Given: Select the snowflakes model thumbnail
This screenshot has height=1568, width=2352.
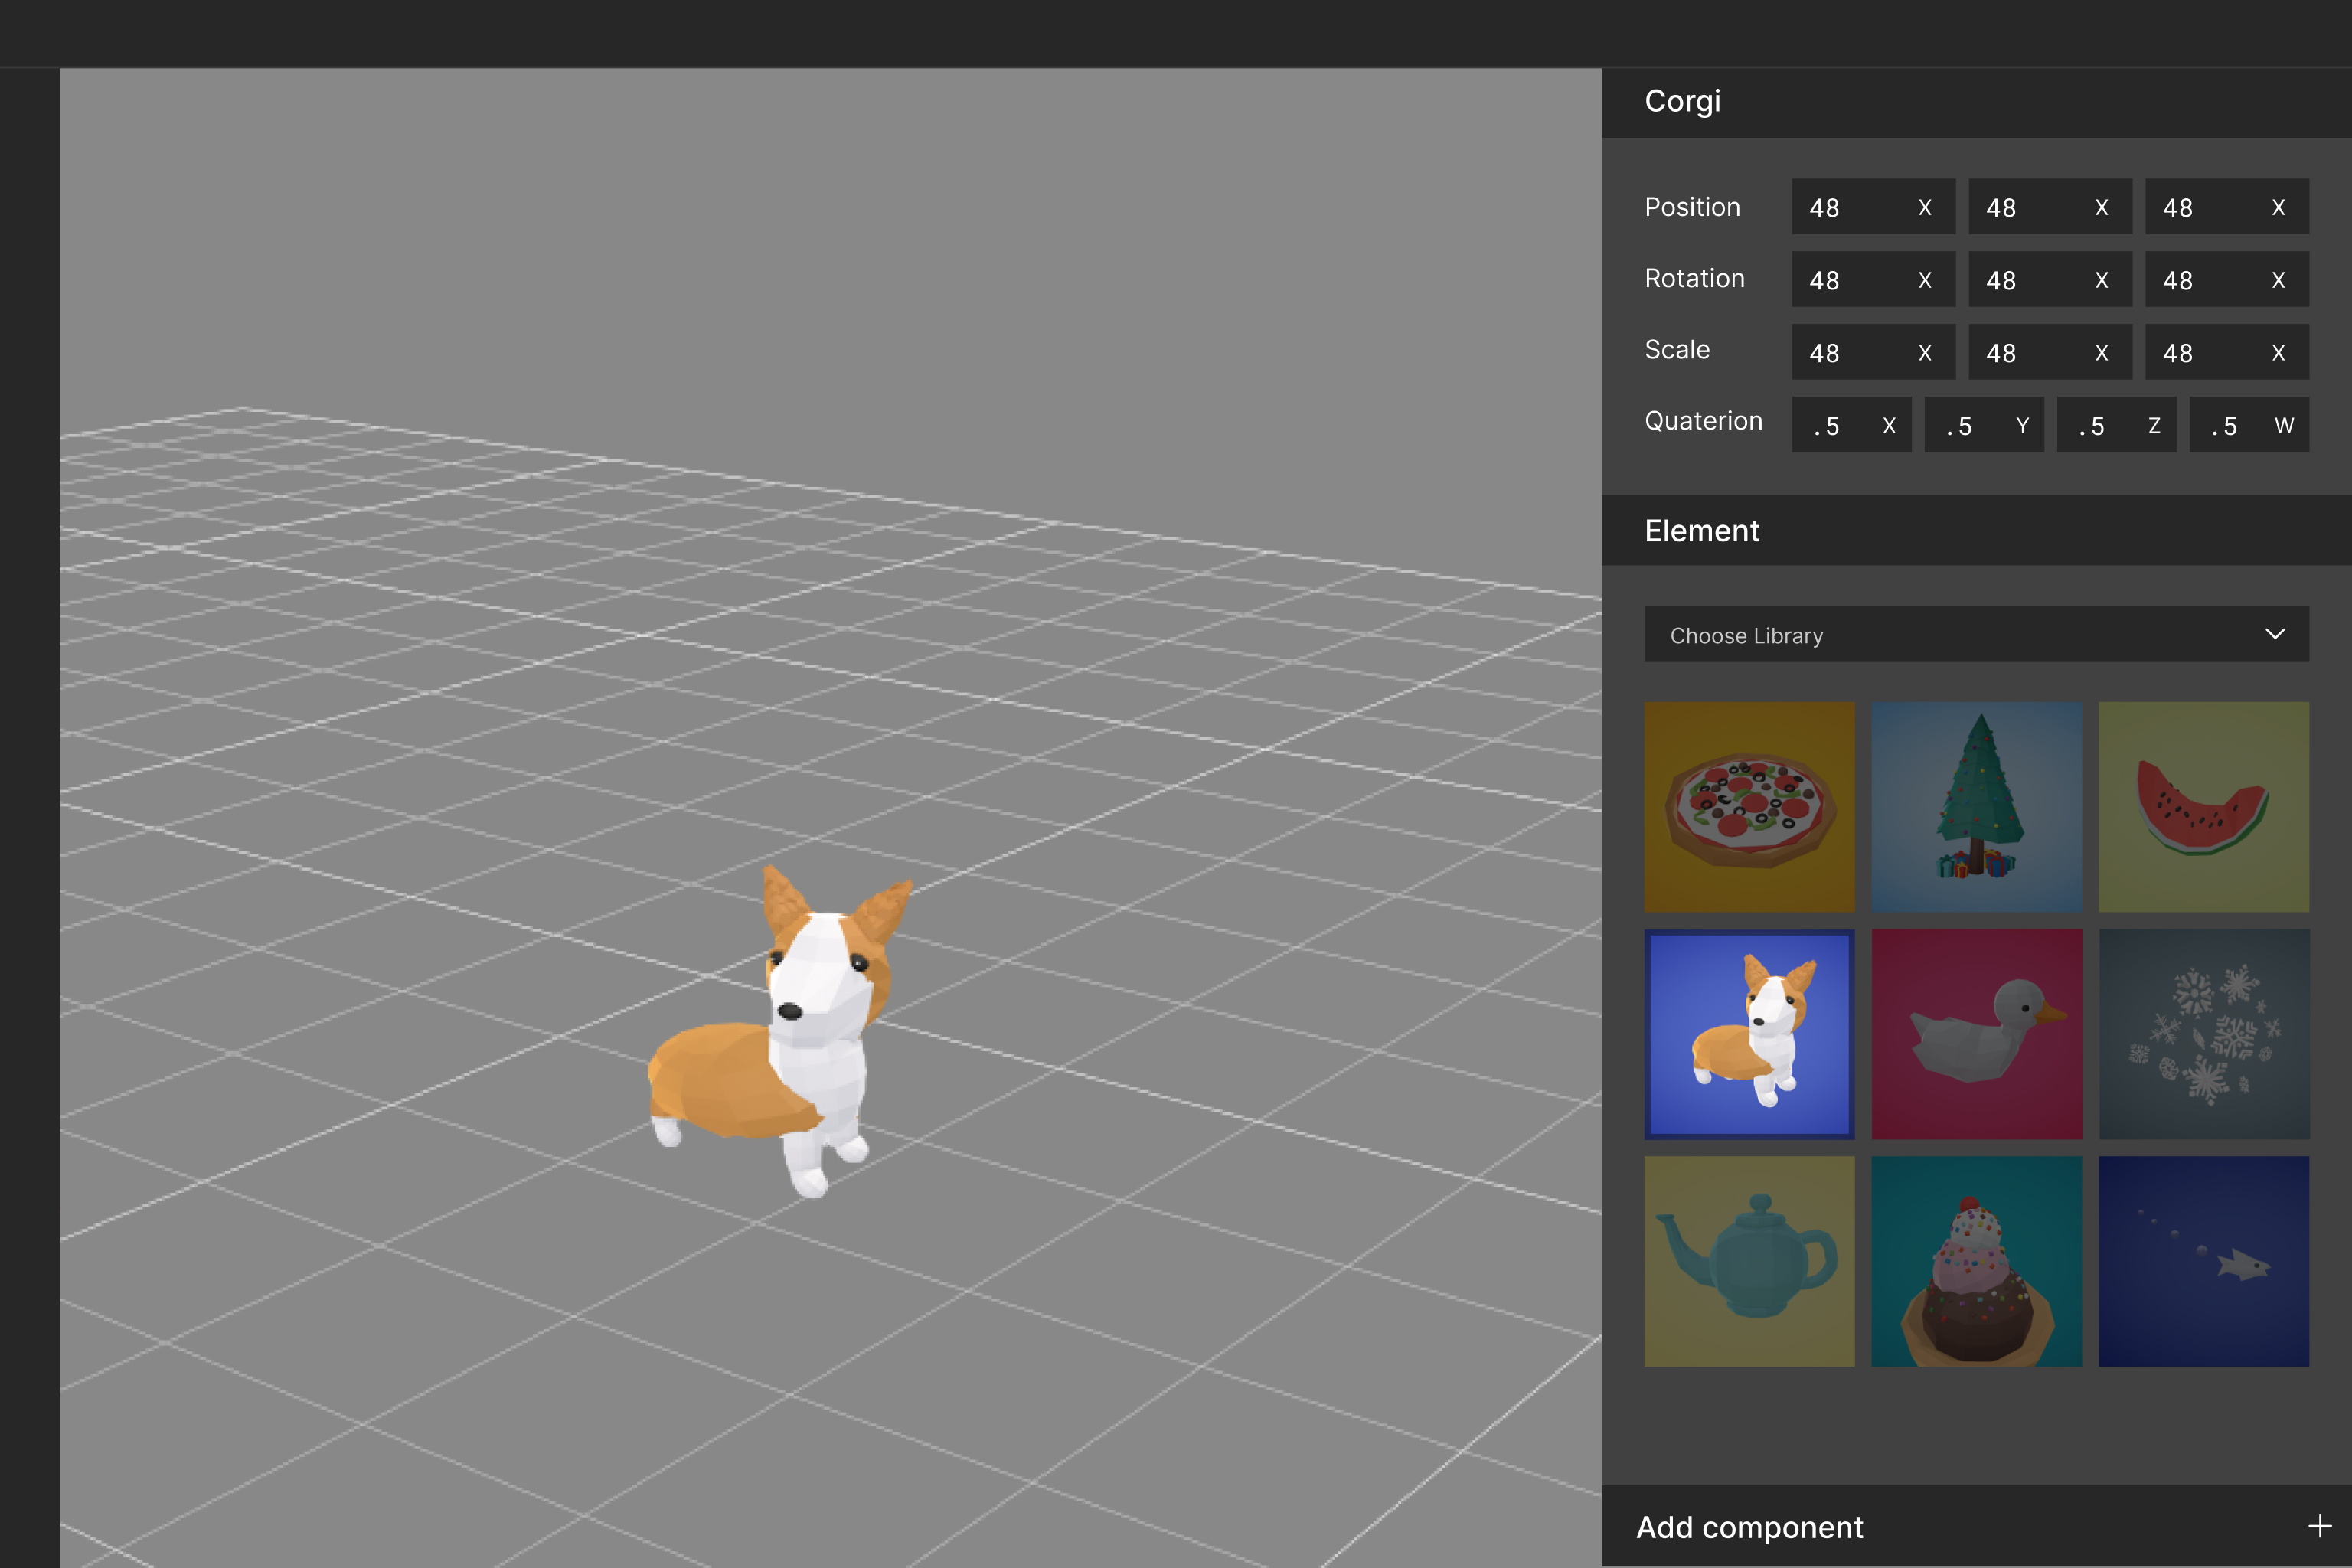Looking at the screenshot, I should (x=2203, y=1034).
